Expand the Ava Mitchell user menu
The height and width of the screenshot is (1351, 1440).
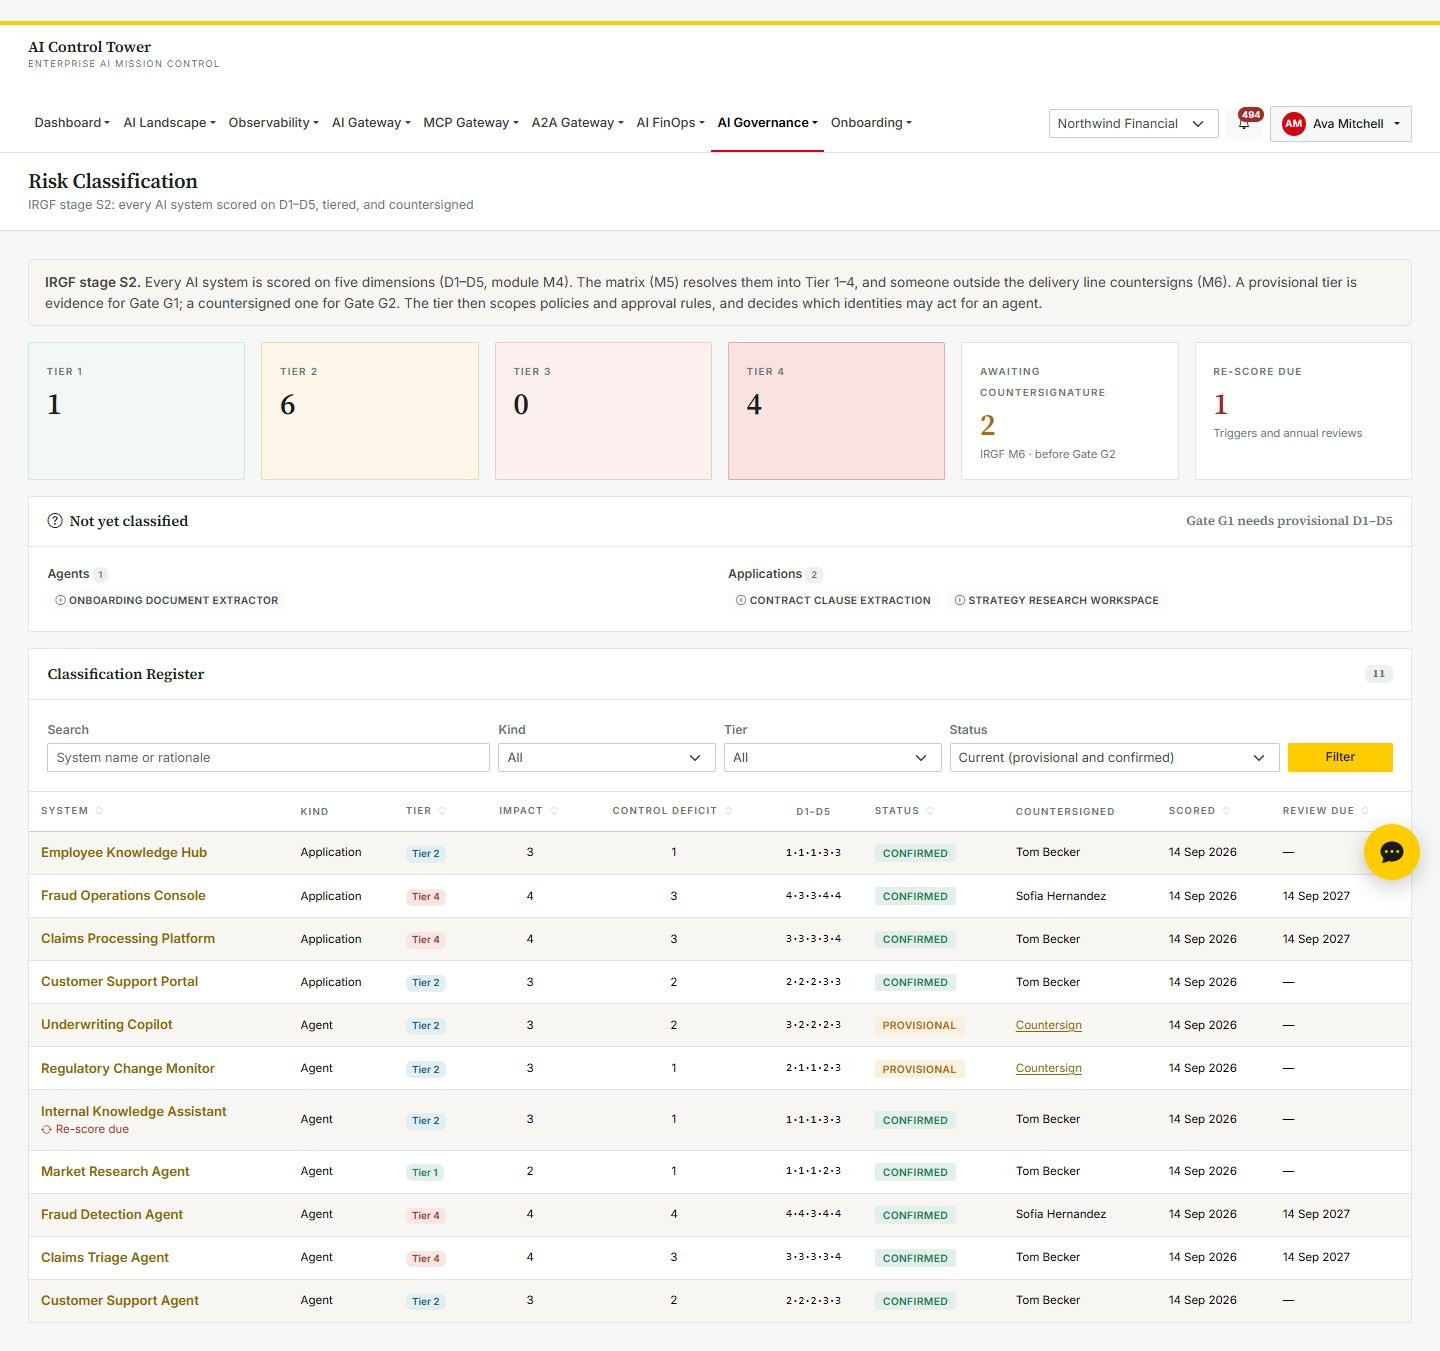point(1340,124)
